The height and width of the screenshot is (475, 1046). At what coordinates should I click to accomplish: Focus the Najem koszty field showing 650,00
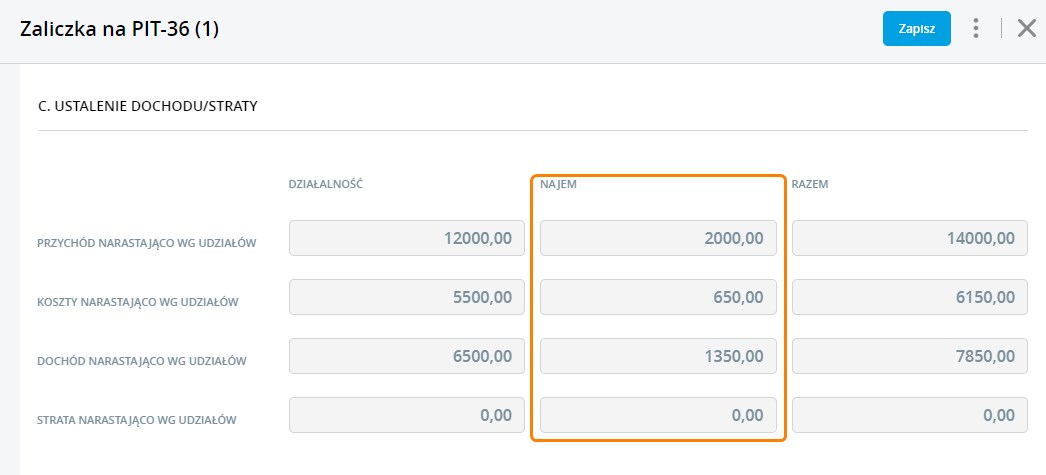(x=658, y=297)
